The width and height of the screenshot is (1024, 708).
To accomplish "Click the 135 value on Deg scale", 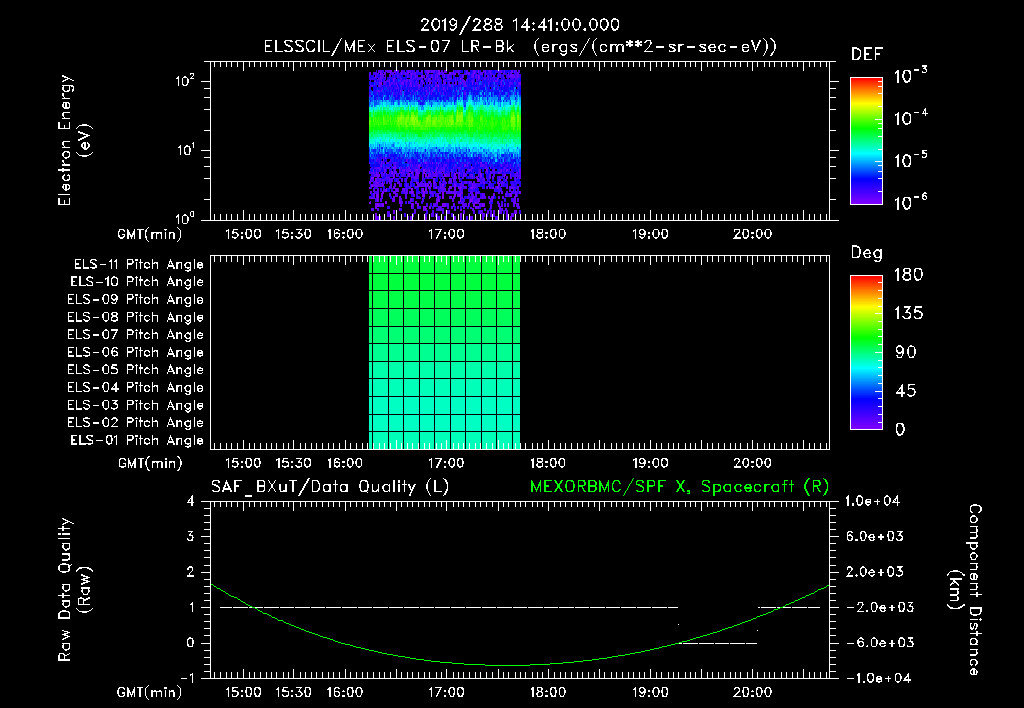I will (908, 313).
